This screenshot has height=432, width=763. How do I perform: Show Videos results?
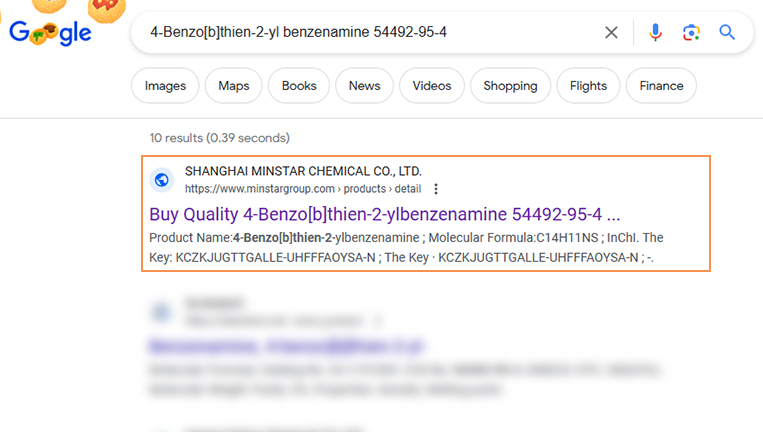432,86
